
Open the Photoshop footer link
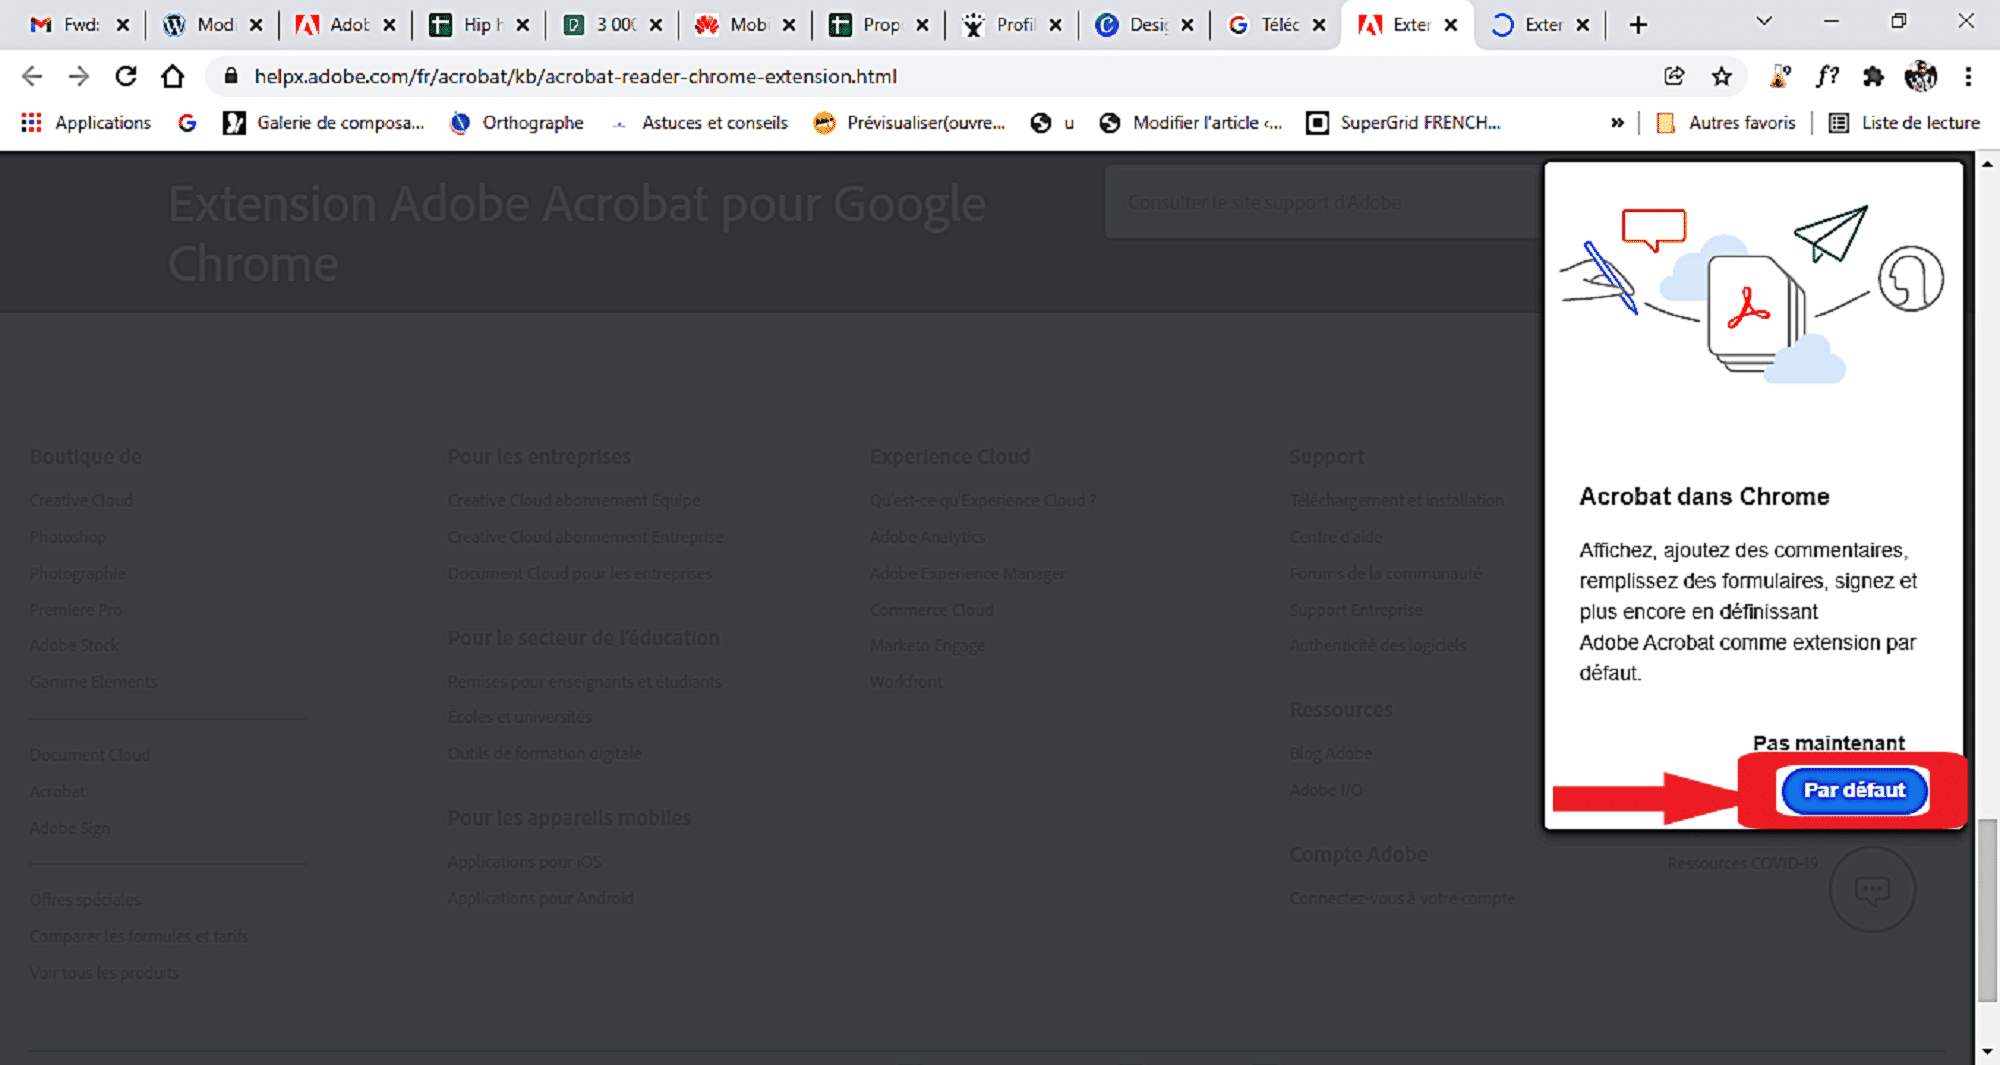[68, 537]
